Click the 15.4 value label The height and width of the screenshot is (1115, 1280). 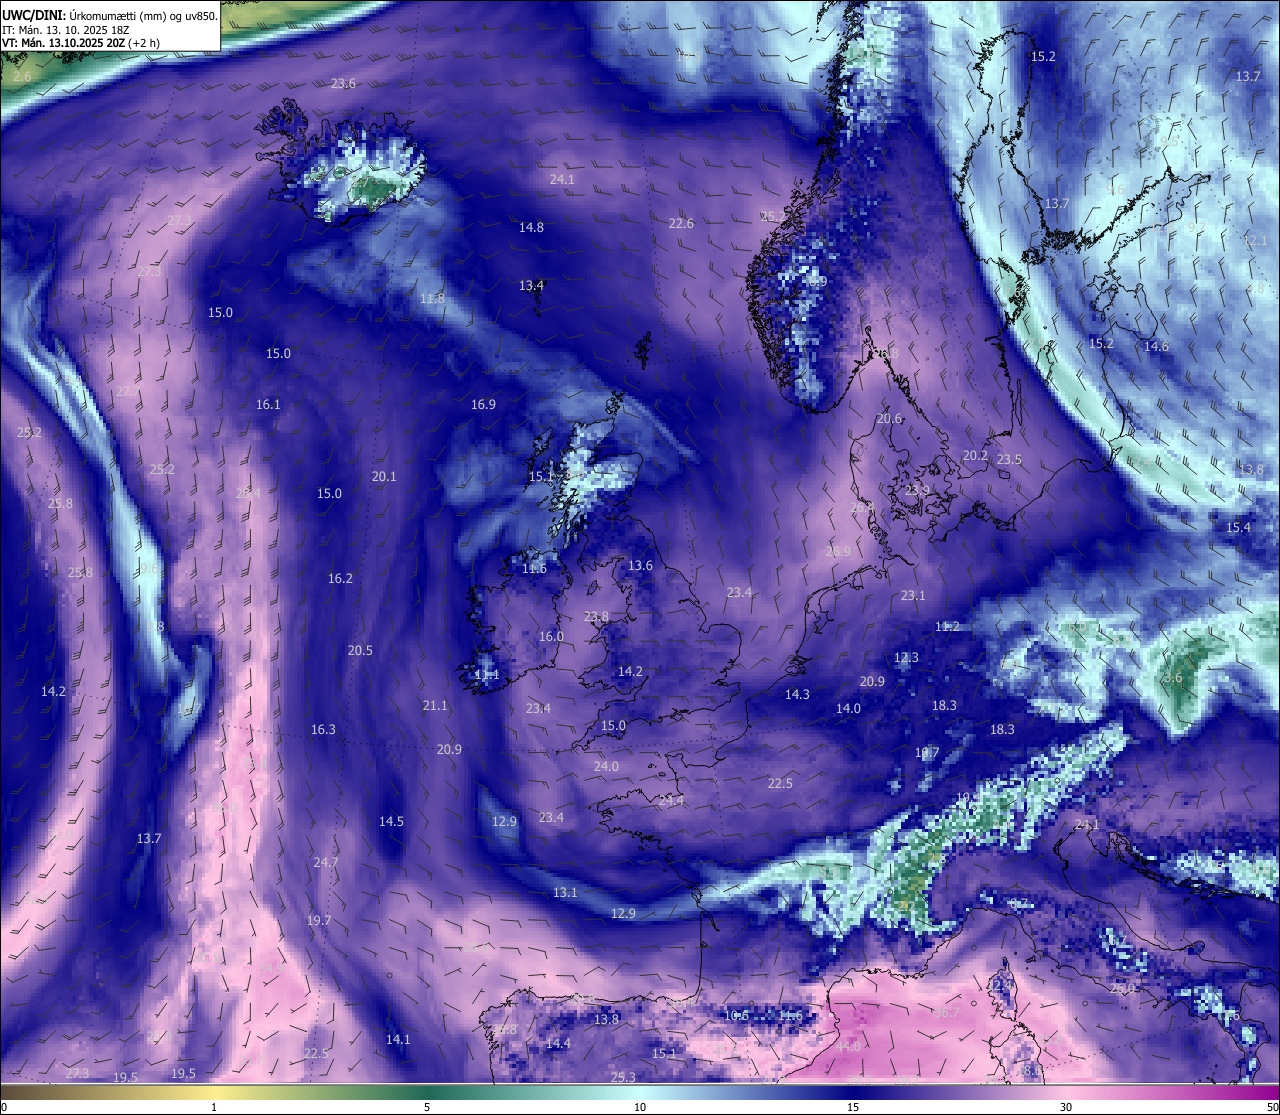point(1238,528)
